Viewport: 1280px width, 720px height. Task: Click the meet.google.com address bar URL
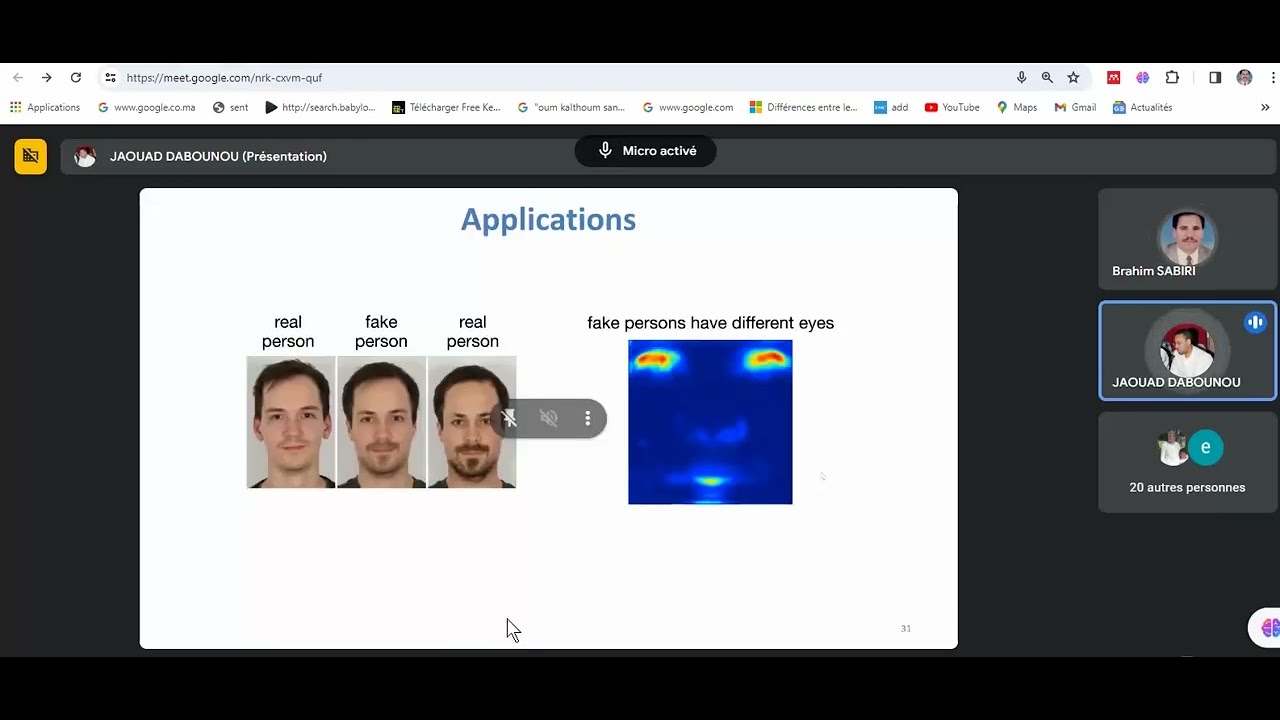pos(224,77)
